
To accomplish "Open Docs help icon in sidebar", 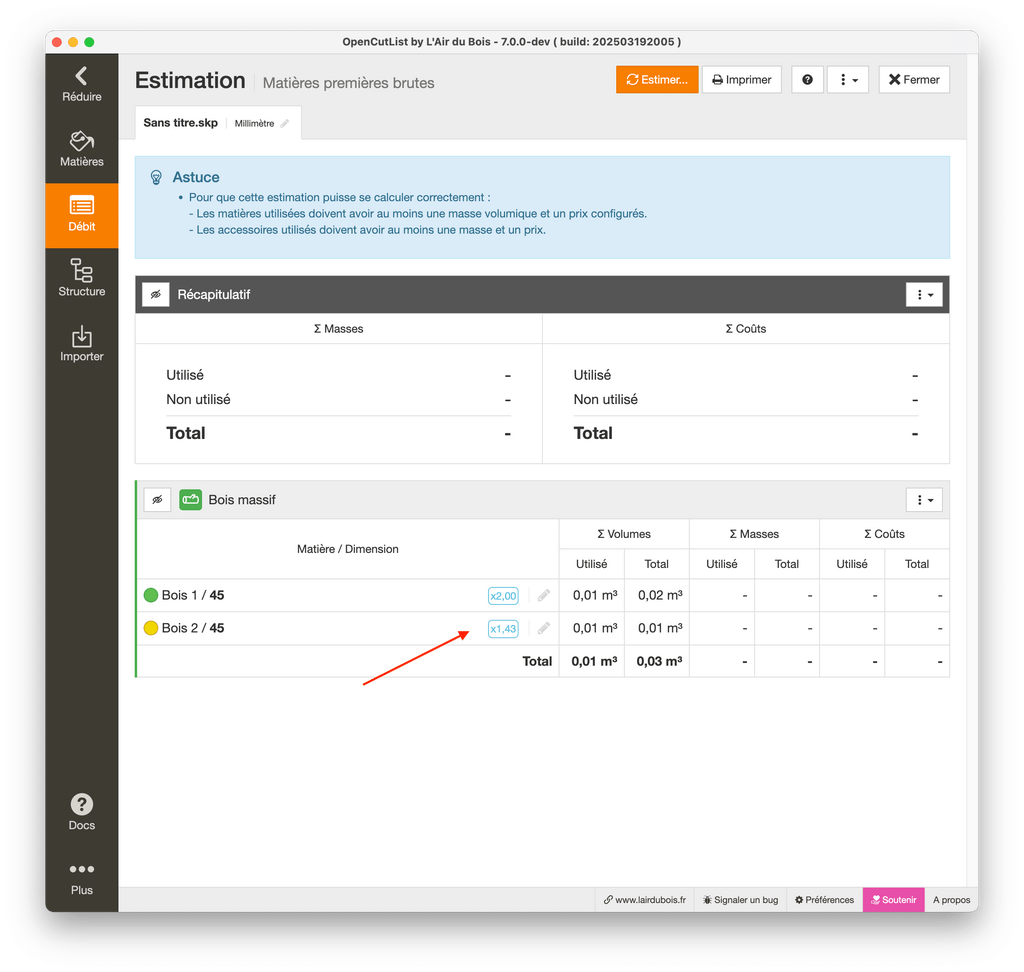I will point(82,811).
